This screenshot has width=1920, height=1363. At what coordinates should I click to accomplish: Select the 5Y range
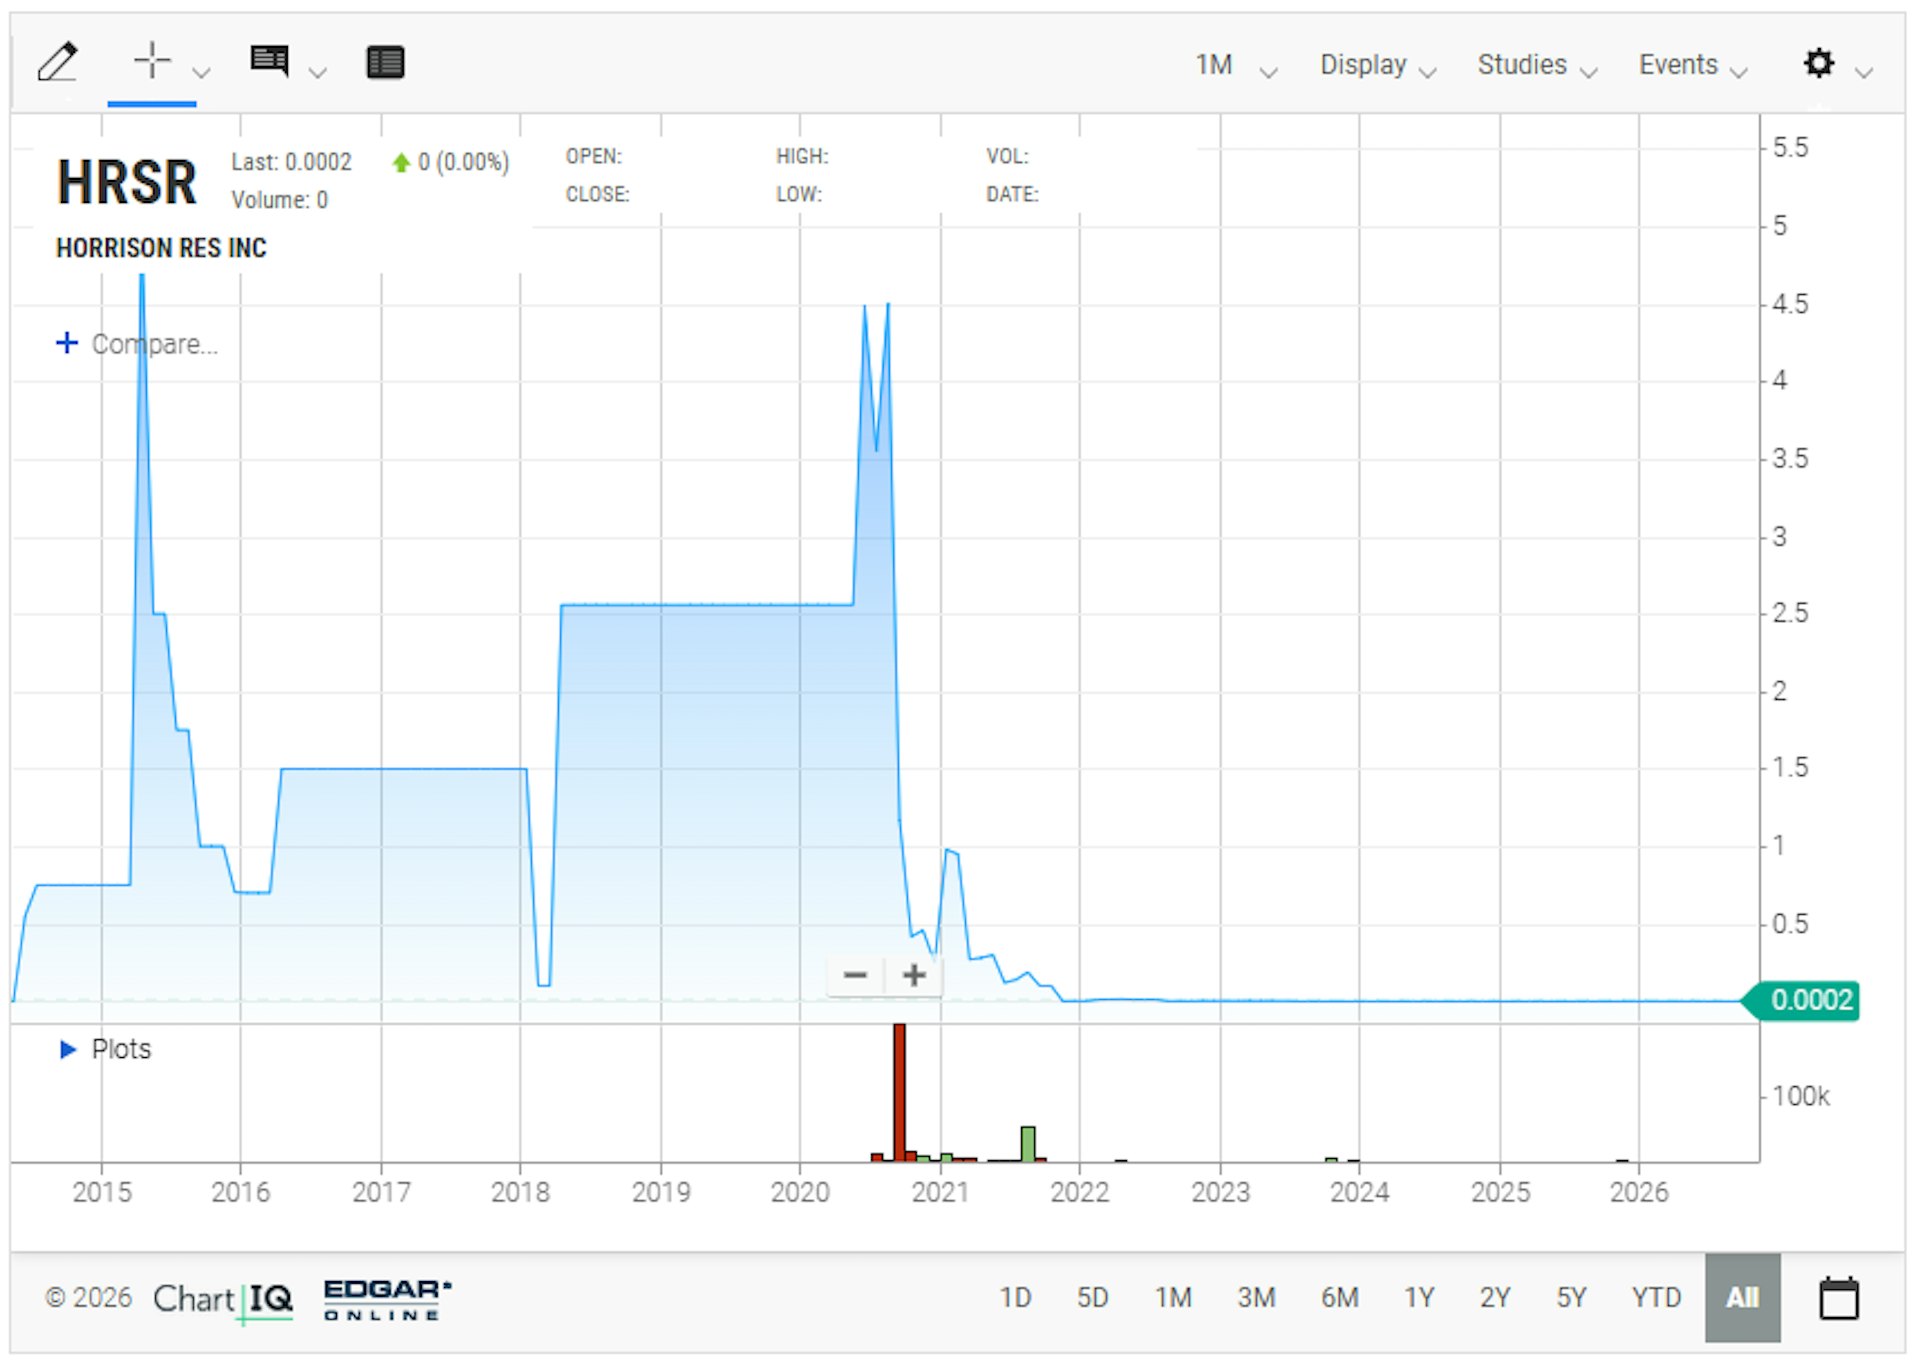pyautogui.click(x=1571, y=1297)
